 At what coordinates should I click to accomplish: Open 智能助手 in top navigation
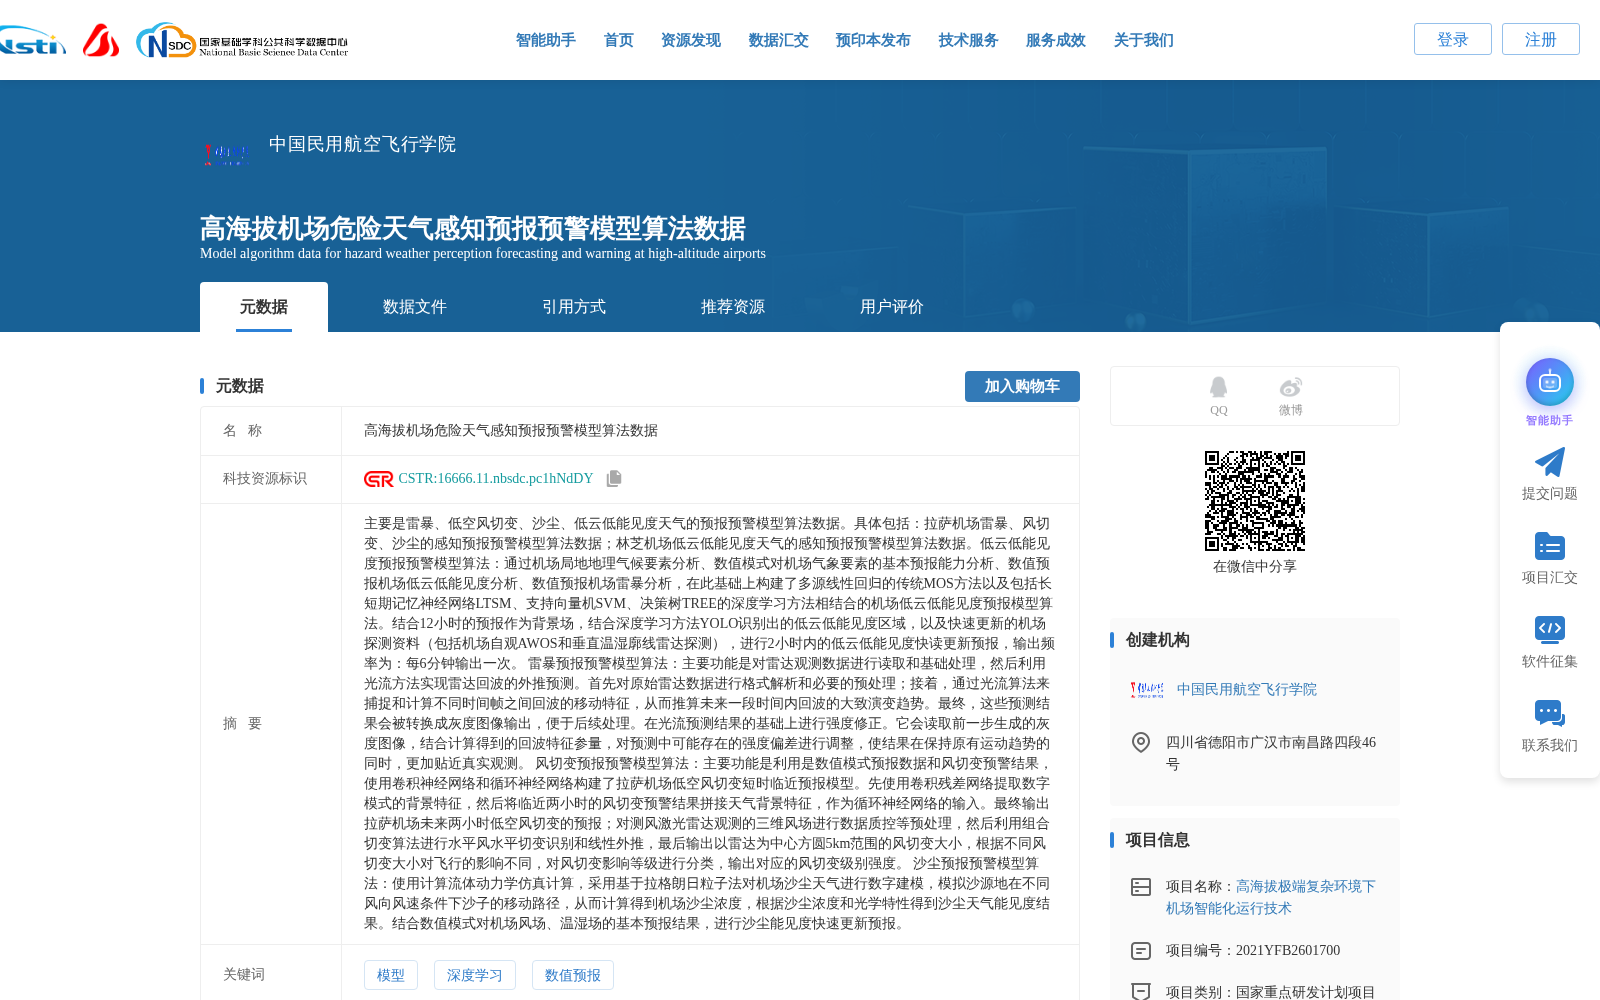pos(546,40)
